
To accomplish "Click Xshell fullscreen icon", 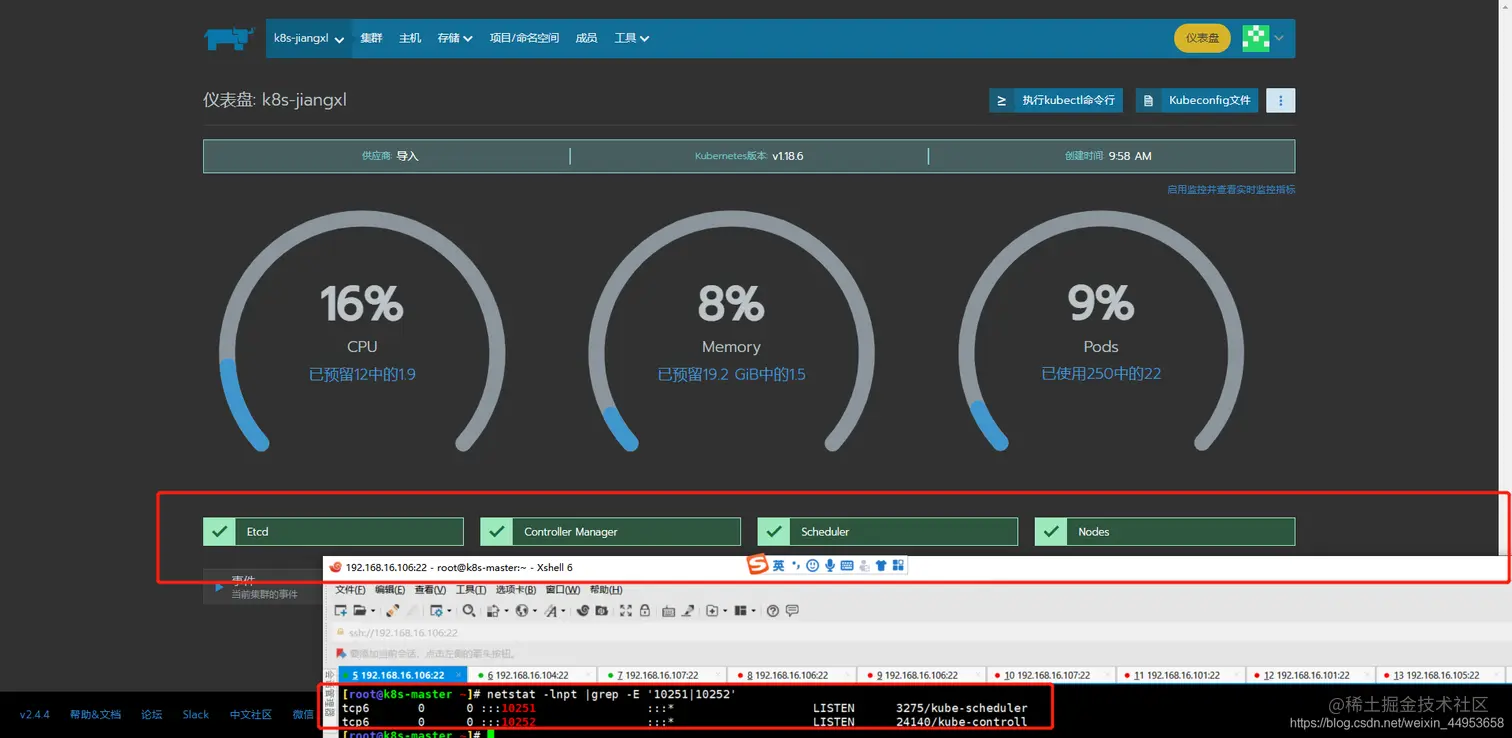I will point(626,610).
